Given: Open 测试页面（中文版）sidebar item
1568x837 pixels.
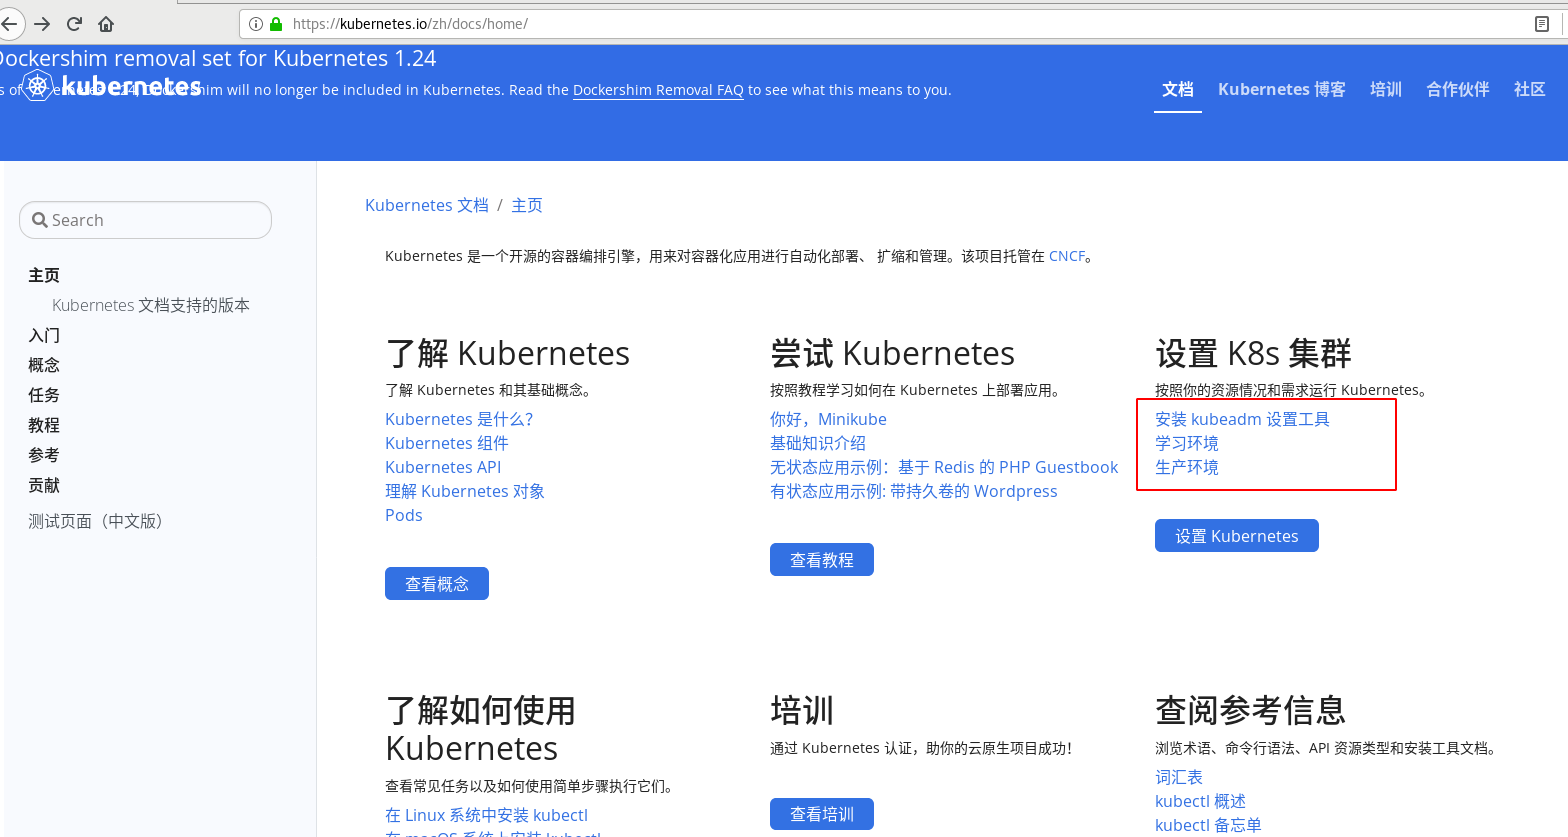Looking at the screenshot, I should pyautogui.click(x=96, y=521).
